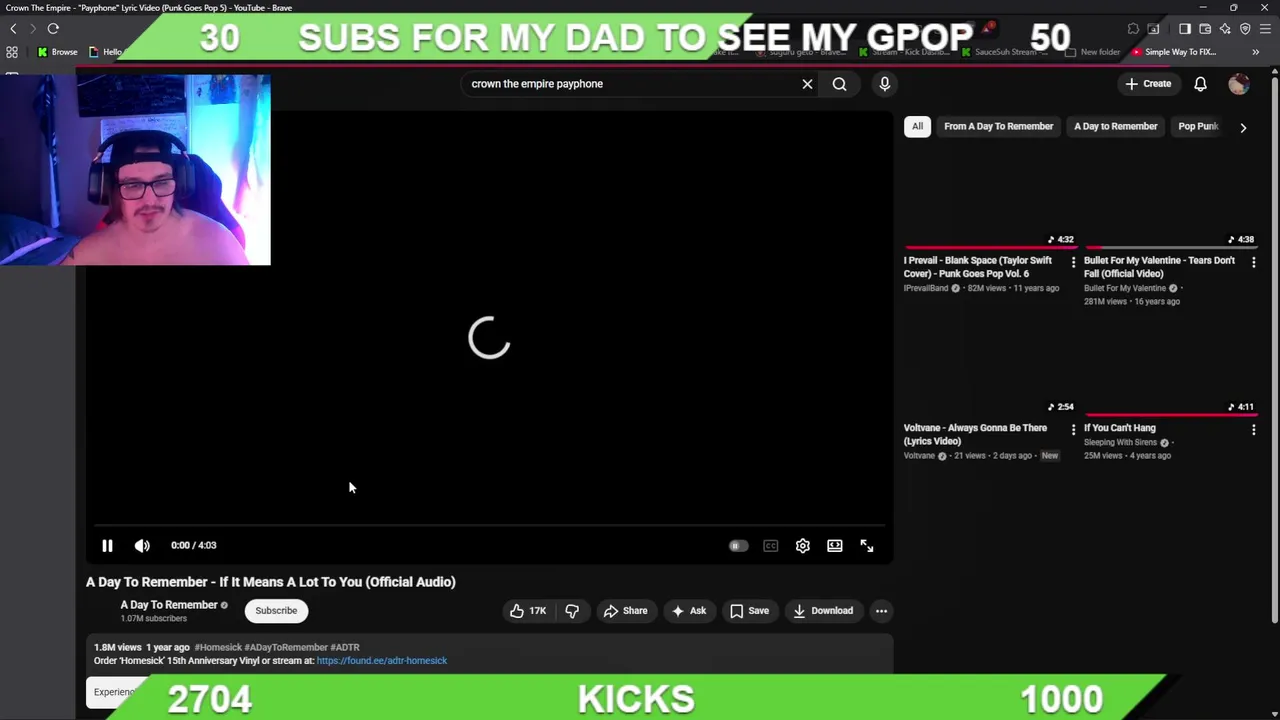Open the account avatar menu
The height and width of the screenshot is (720, 1280).
point(1239,84)
